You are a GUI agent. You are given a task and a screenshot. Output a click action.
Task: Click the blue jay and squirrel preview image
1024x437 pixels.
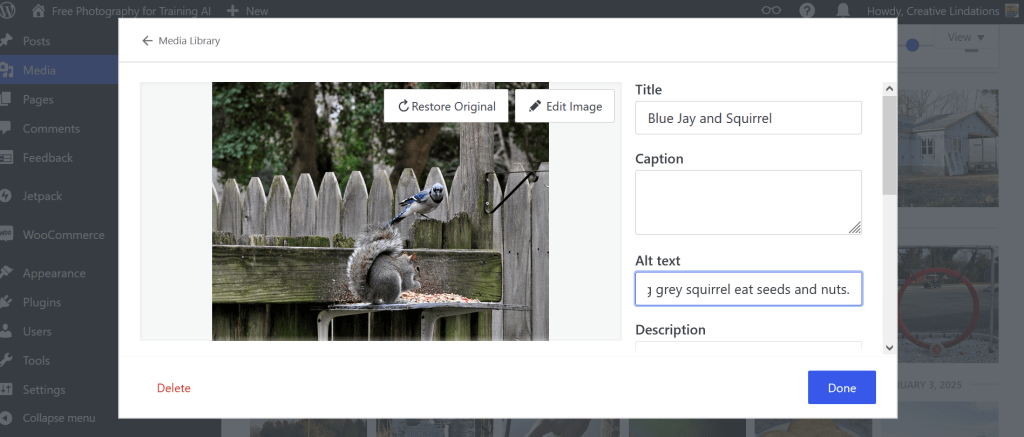[380, 211]
